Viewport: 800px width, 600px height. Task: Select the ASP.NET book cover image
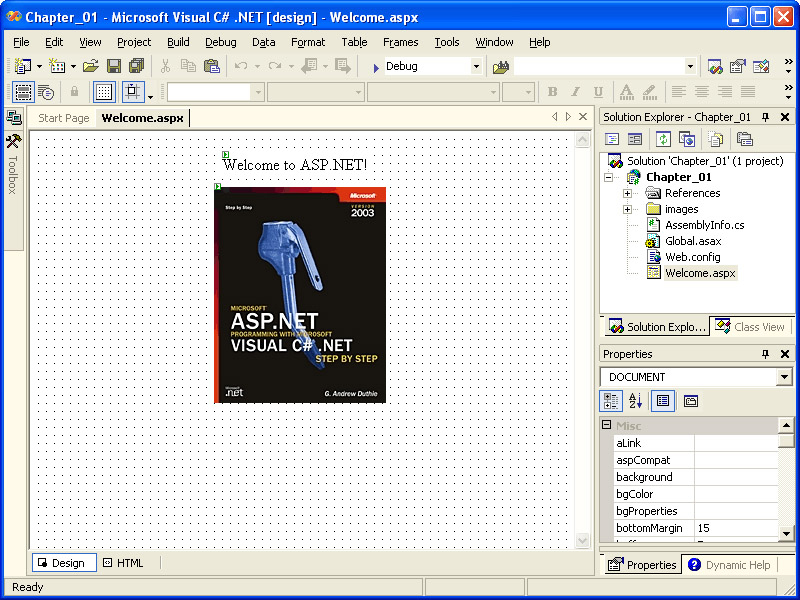[x=300, y=295]
